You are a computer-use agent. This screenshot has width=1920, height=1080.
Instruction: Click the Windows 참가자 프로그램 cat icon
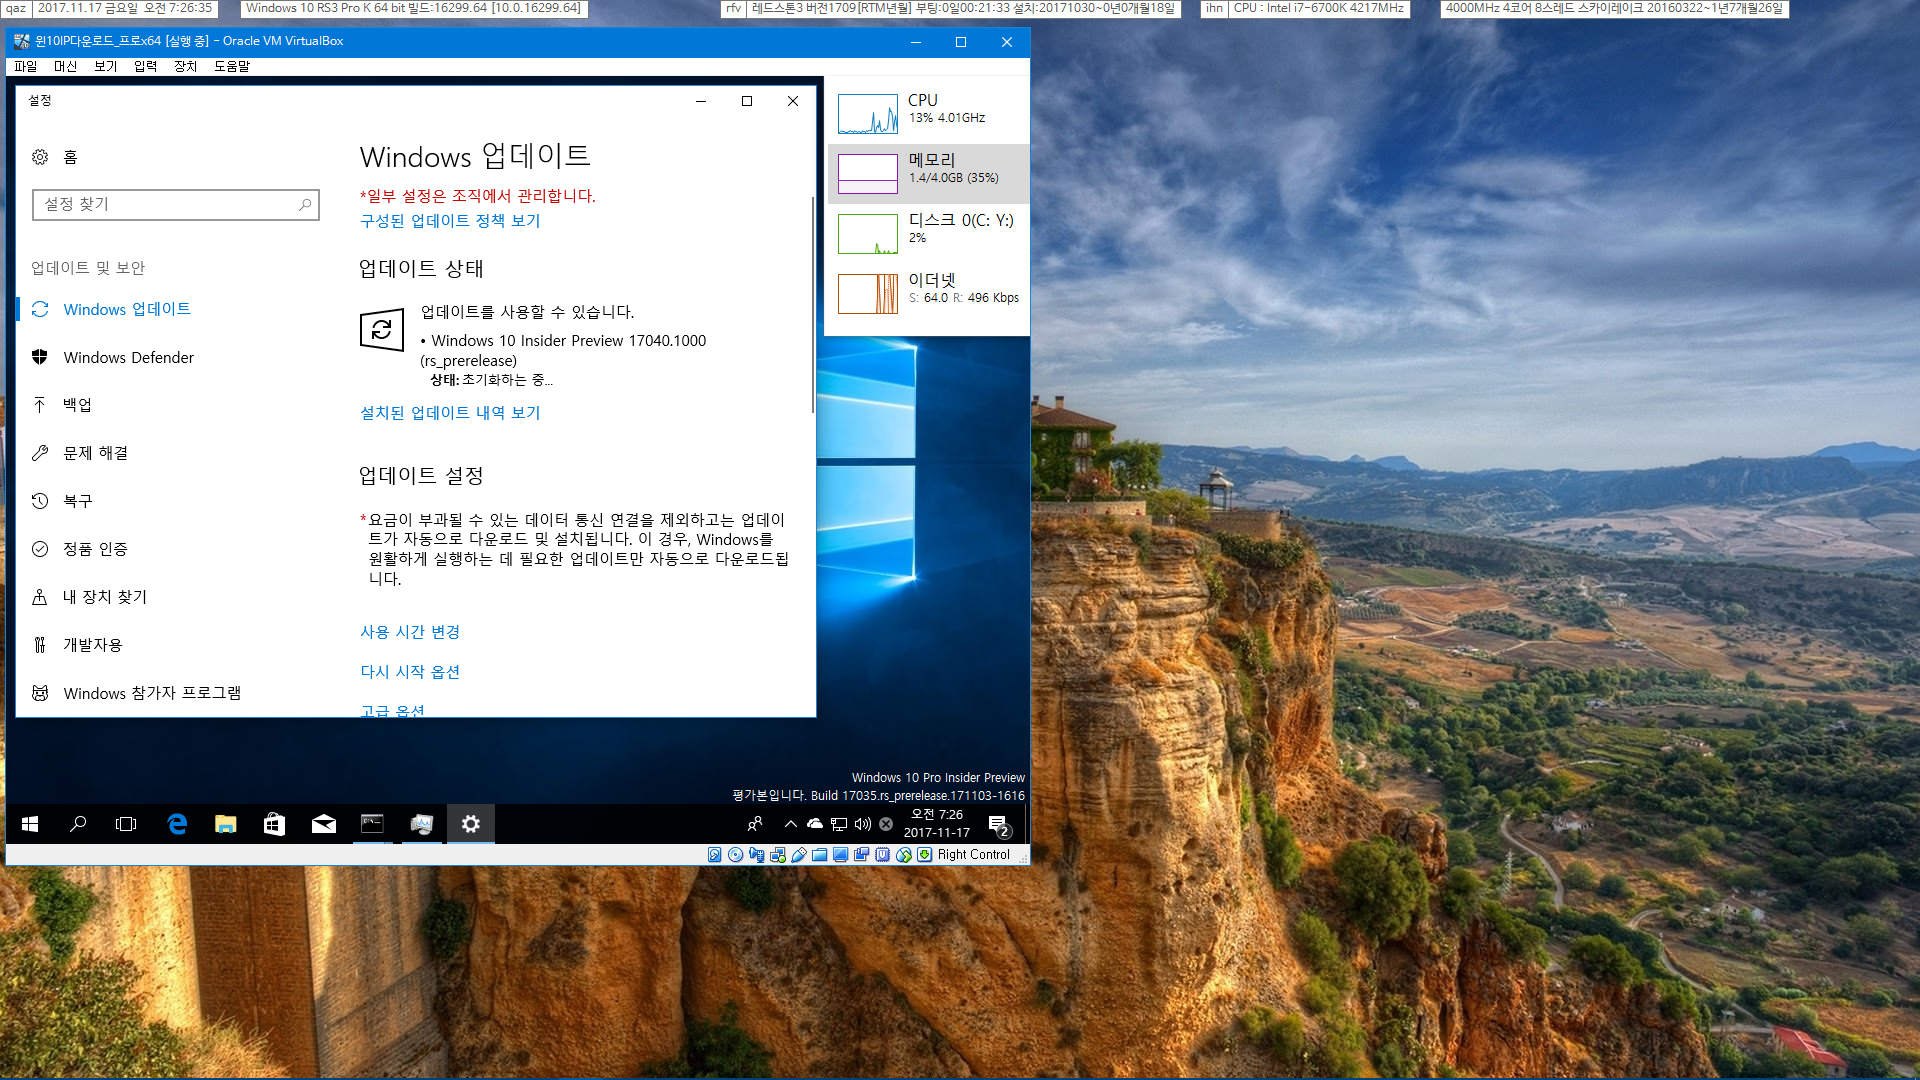40,693
